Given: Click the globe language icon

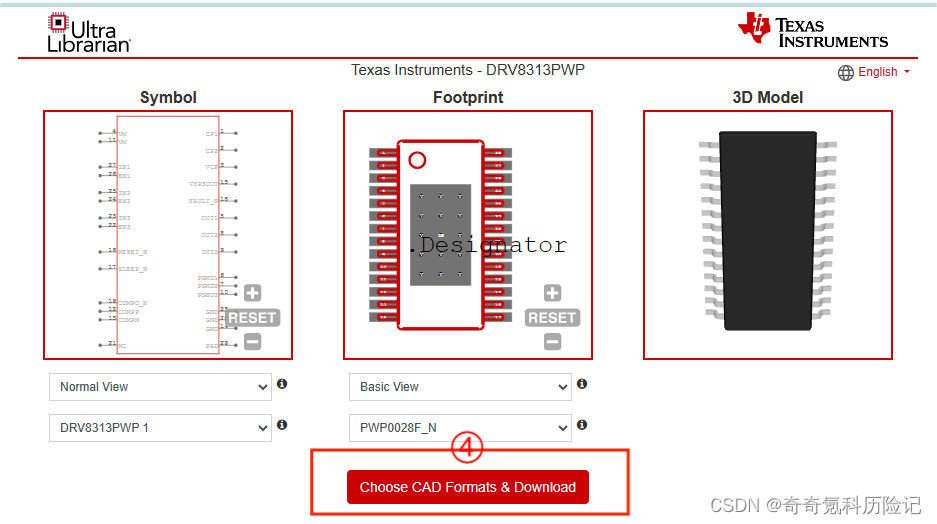Looking at the screenshot, I should 846,73.
